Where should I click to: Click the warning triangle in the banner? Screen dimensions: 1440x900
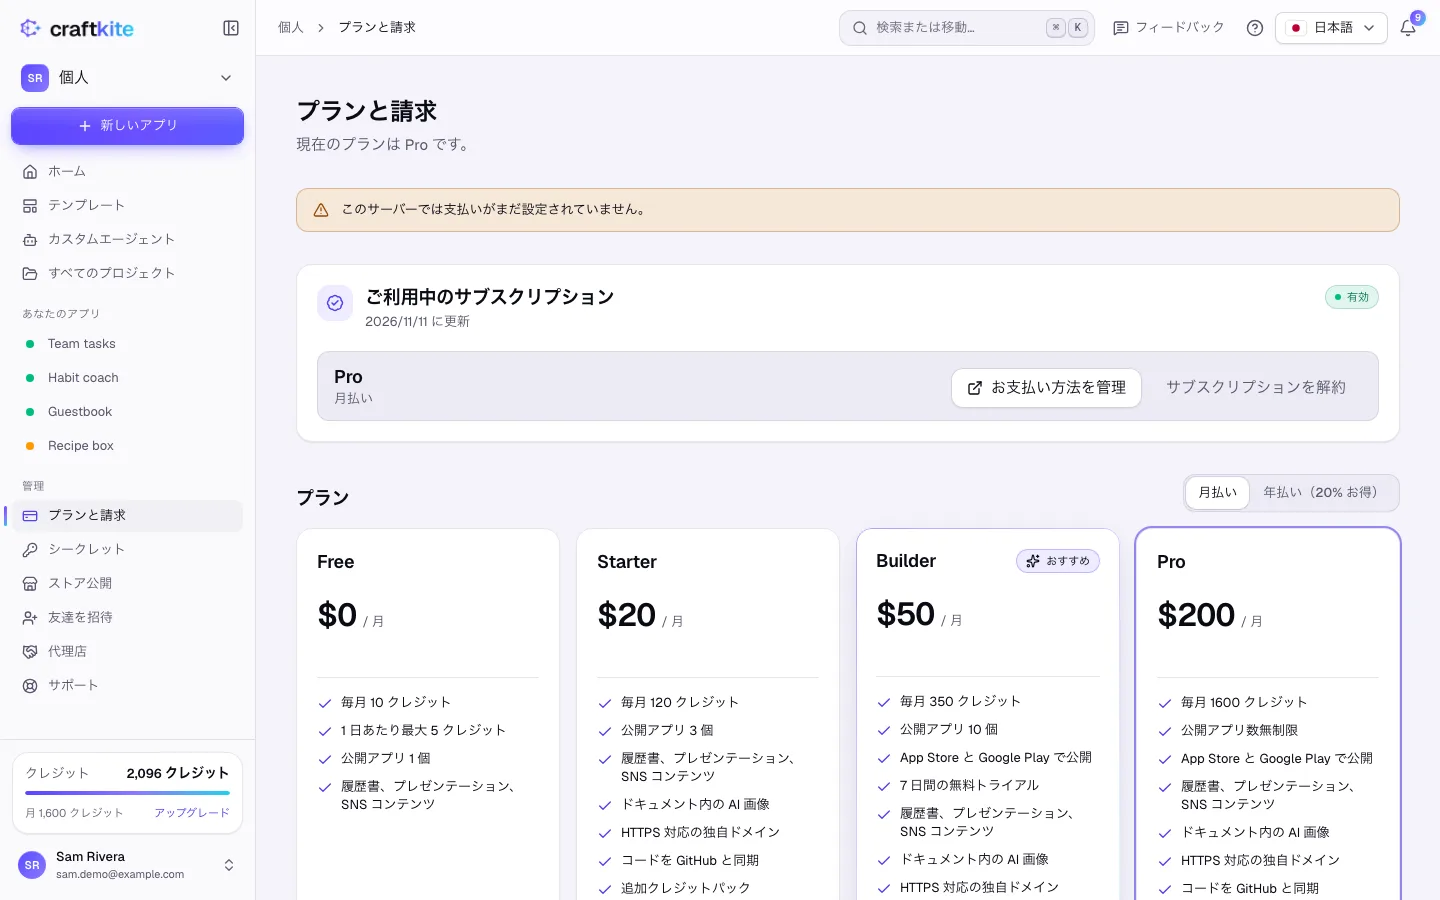coord(321,210)
